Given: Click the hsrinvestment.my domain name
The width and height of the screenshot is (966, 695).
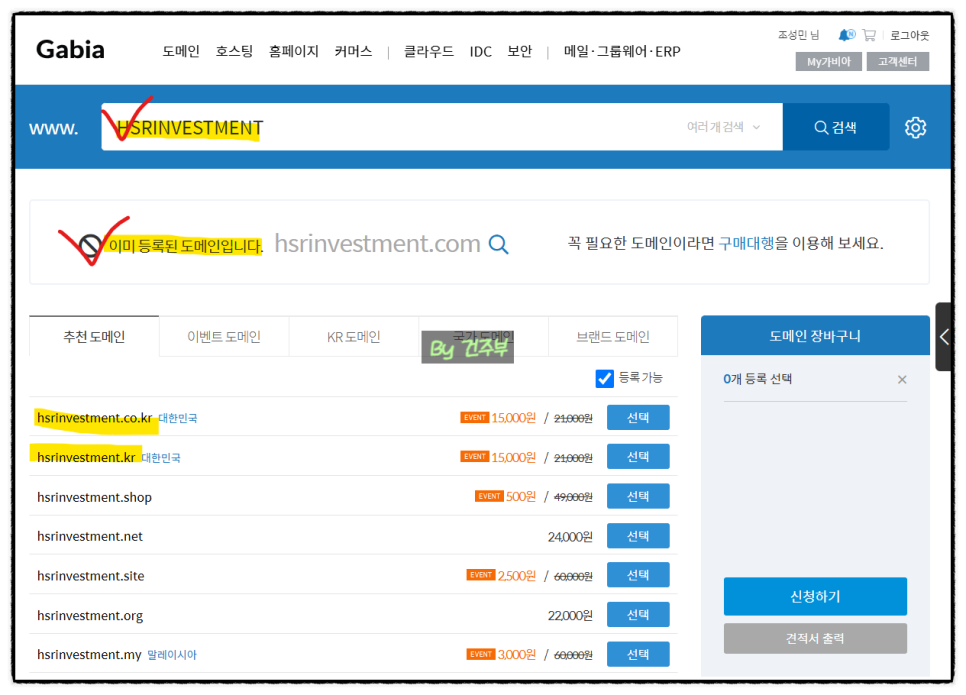Looking at the screenshot, I should pos(89,655).
